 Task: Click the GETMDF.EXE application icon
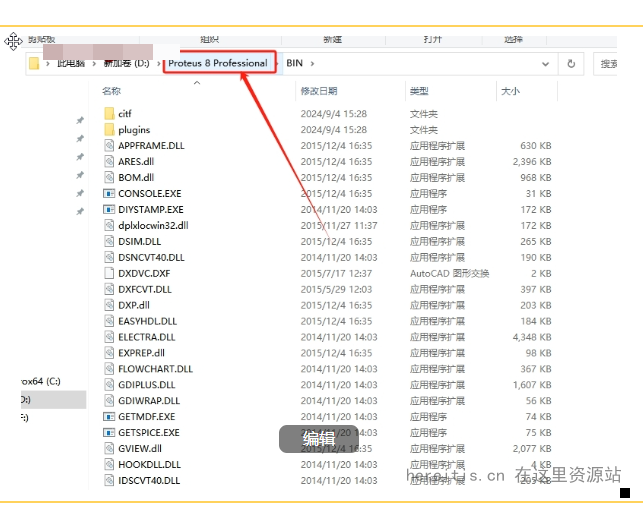[109, 417]
